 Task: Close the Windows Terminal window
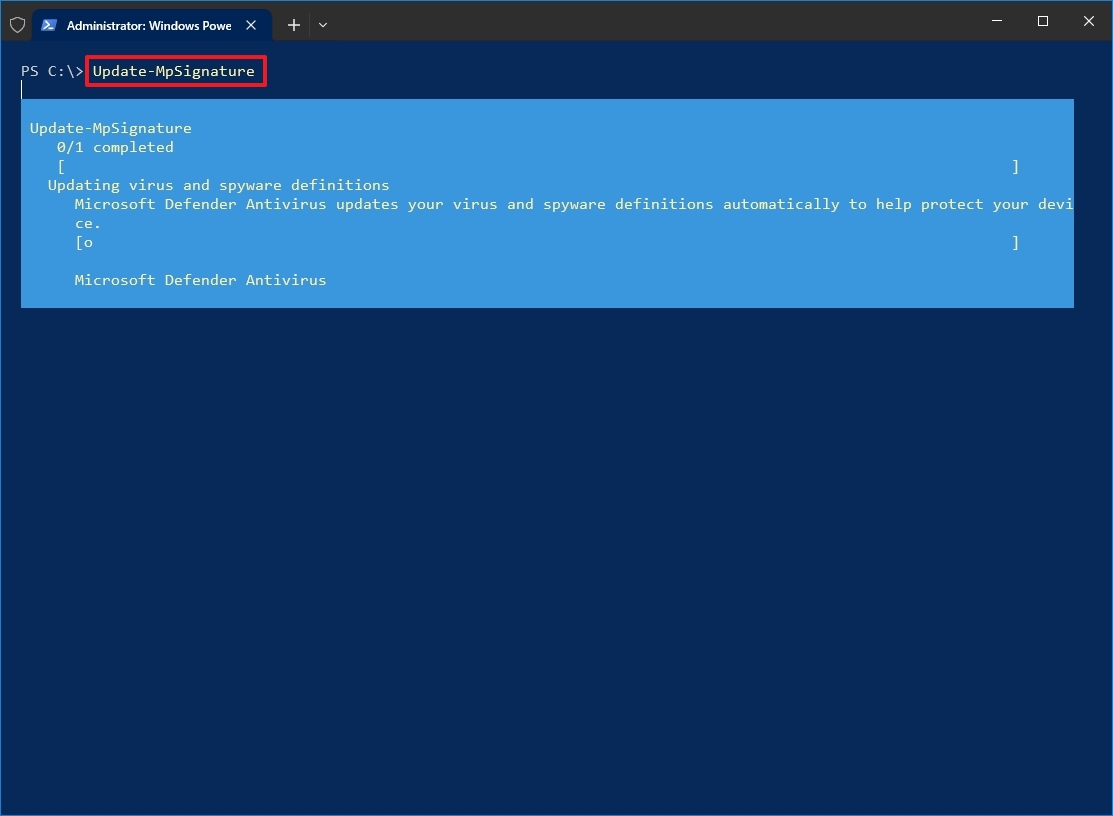1089,21
